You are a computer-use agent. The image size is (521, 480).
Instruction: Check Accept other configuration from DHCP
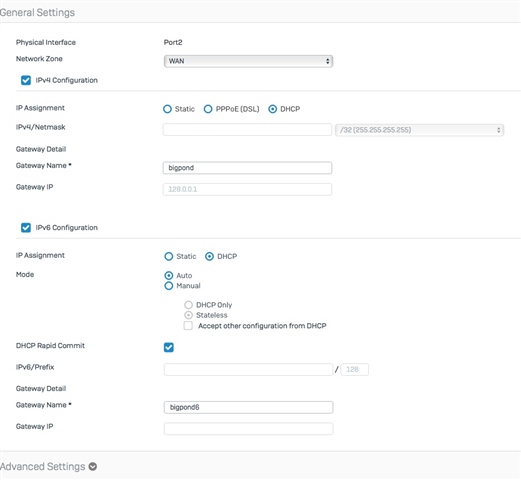pyautogui.click(x=188, y=326)
